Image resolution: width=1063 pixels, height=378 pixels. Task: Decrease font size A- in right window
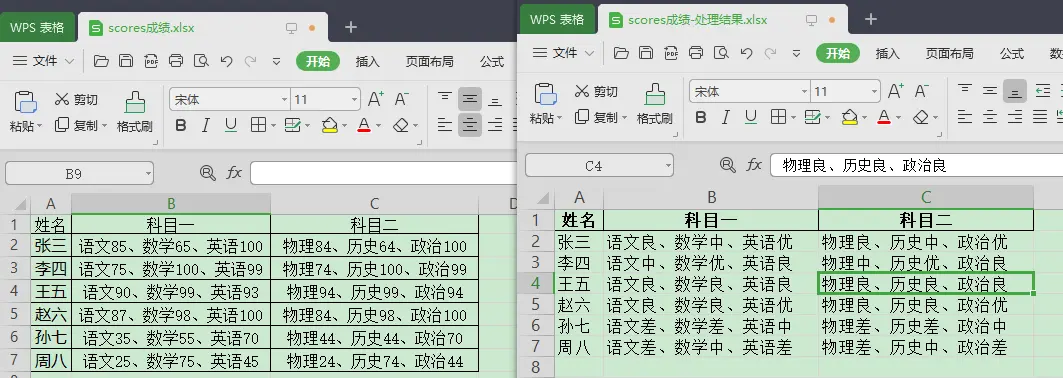pyautogui.click(x=921, y=91)
